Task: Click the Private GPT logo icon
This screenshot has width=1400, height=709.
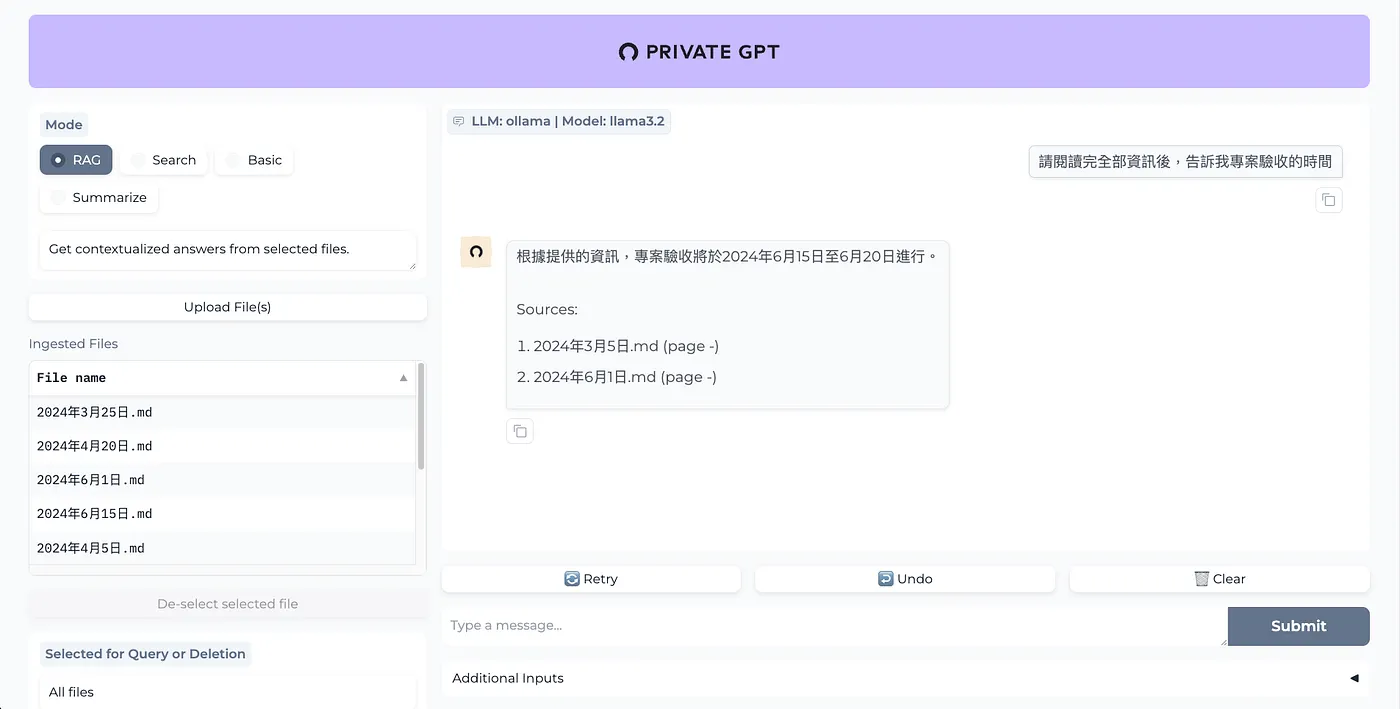Action: [628, 52]
